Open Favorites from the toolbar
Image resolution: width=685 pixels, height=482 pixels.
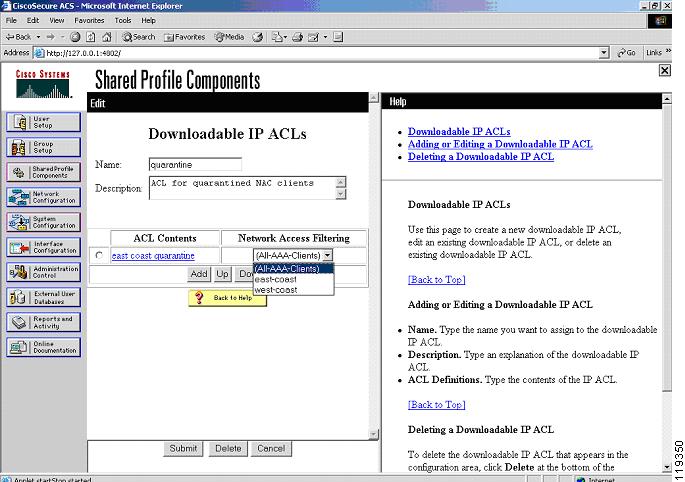tap(184, 37)
